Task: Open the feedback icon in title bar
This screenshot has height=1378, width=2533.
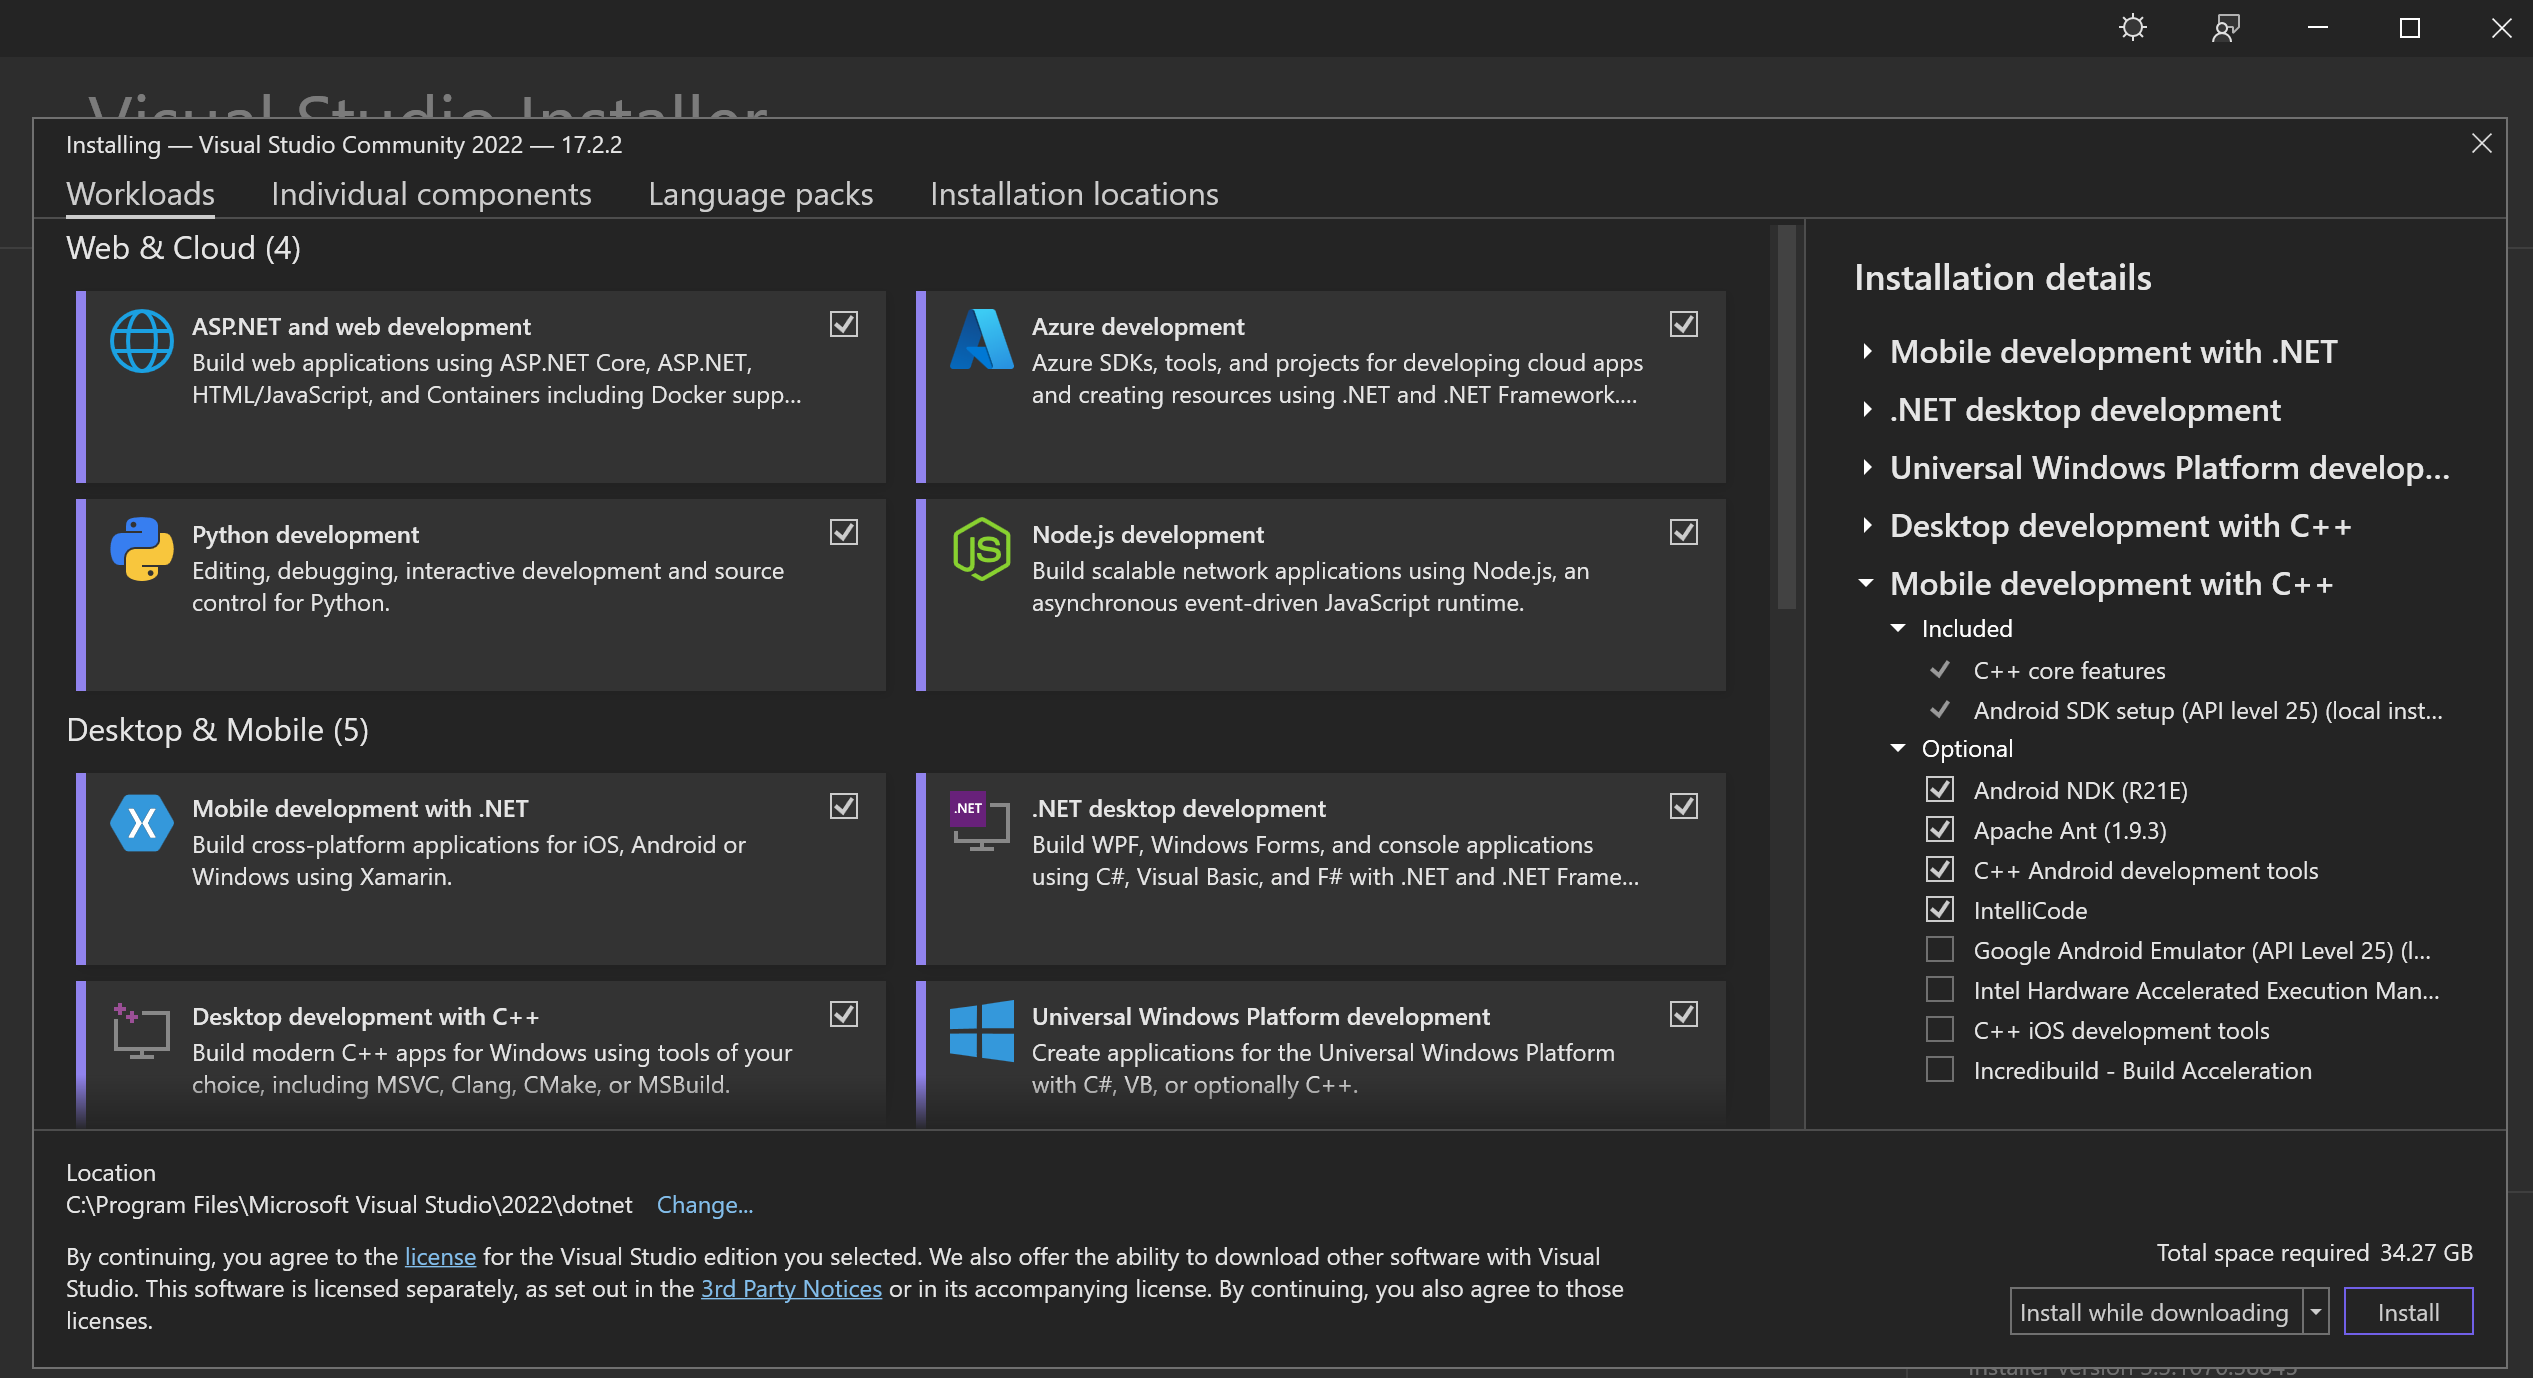Action: pos(2225,28)
